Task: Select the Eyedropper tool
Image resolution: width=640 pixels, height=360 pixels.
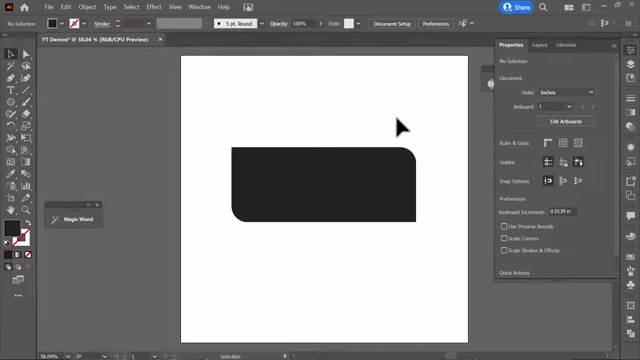Action: [x=11, y=174]
